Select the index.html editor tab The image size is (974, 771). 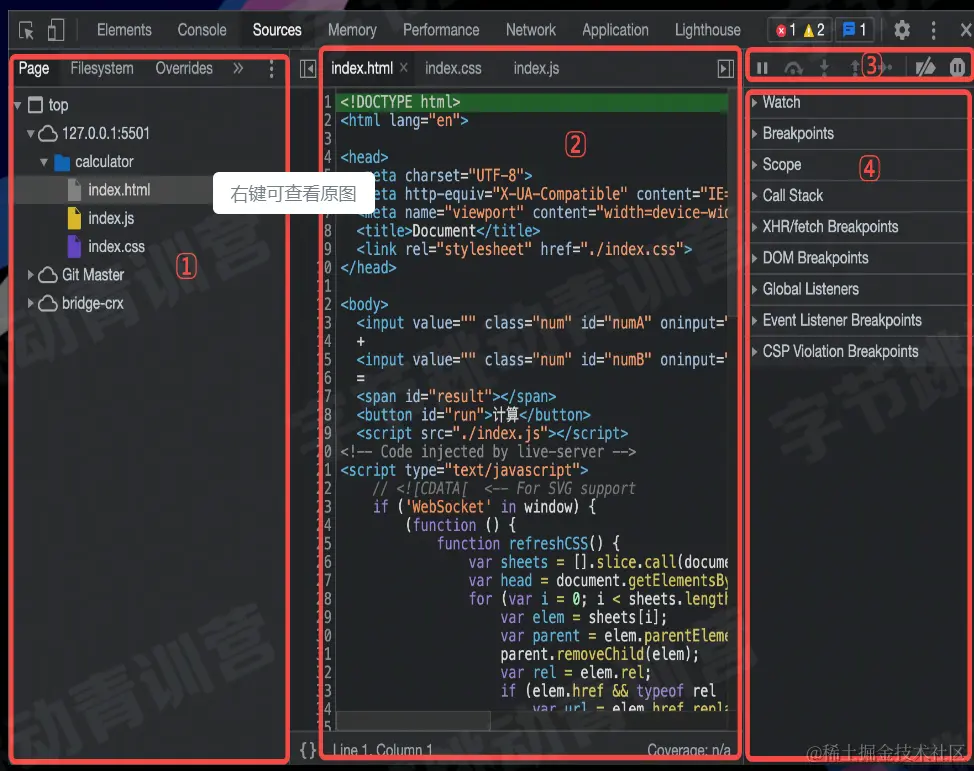pyautogui.click(x=362, y=68)
